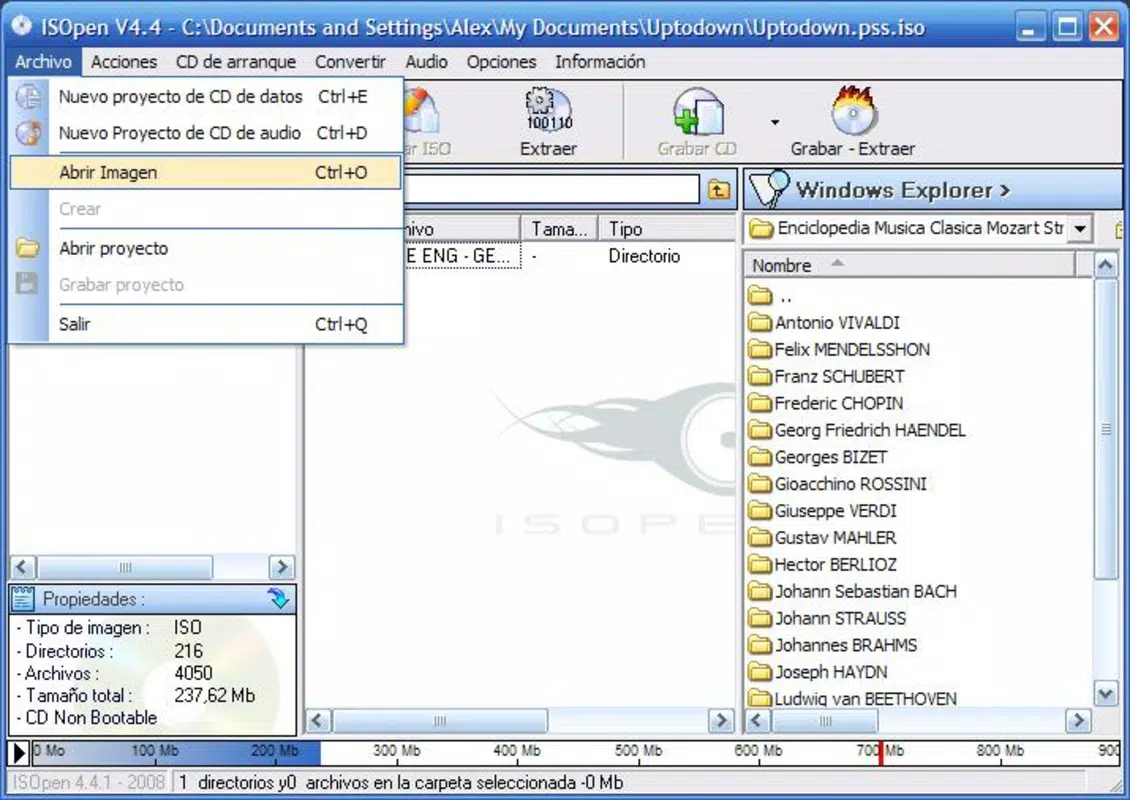Select the Frederic CHOPIN folder
The image size is (1130, 800).
pos(825,403)
